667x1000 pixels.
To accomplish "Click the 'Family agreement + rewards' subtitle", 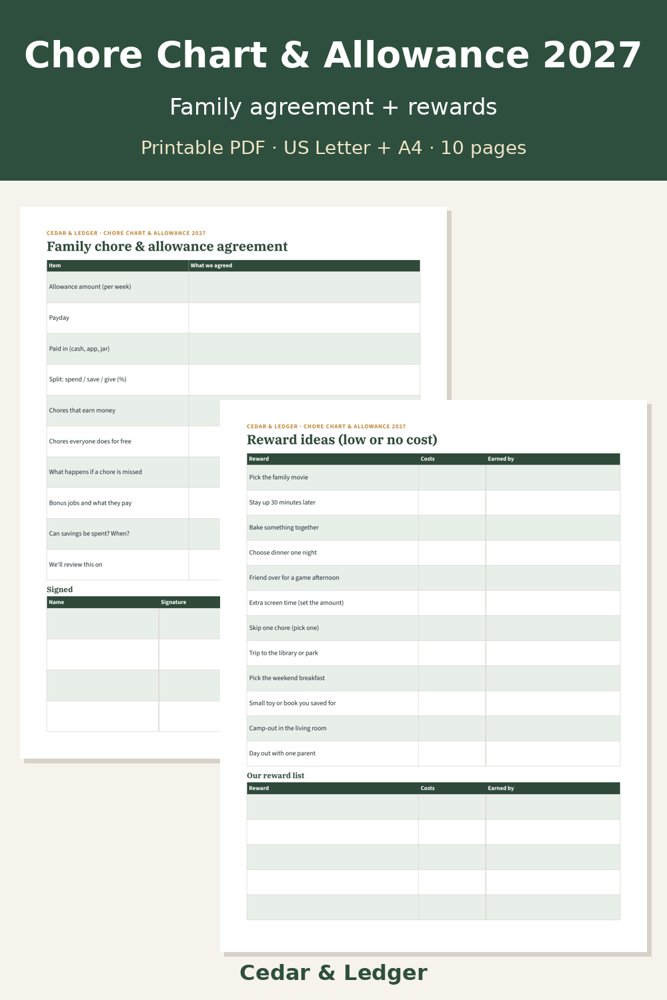I will coord(333,107).
